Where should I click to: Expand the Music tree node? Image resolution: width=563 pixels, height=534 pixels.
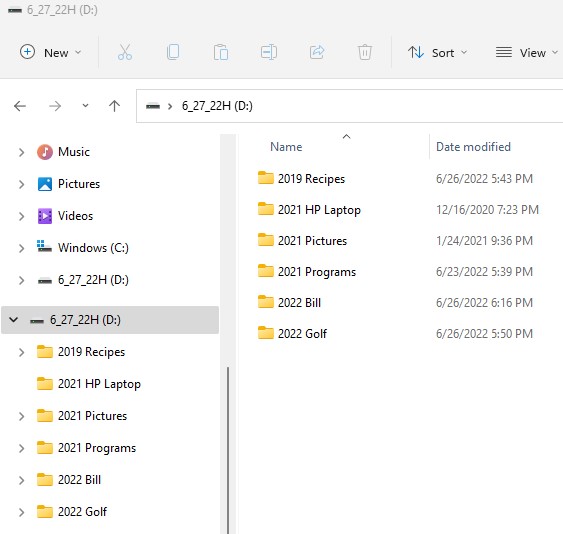21,152
